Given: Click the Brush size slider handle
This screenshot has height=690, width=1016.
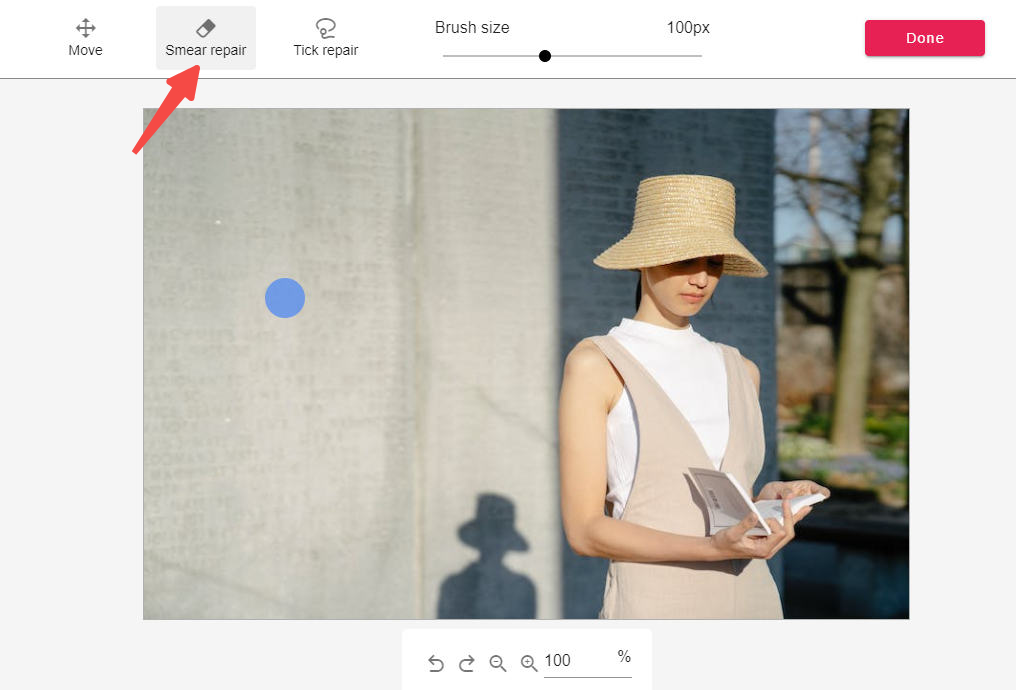Looking at the screenshot, I should coord(545,56).
